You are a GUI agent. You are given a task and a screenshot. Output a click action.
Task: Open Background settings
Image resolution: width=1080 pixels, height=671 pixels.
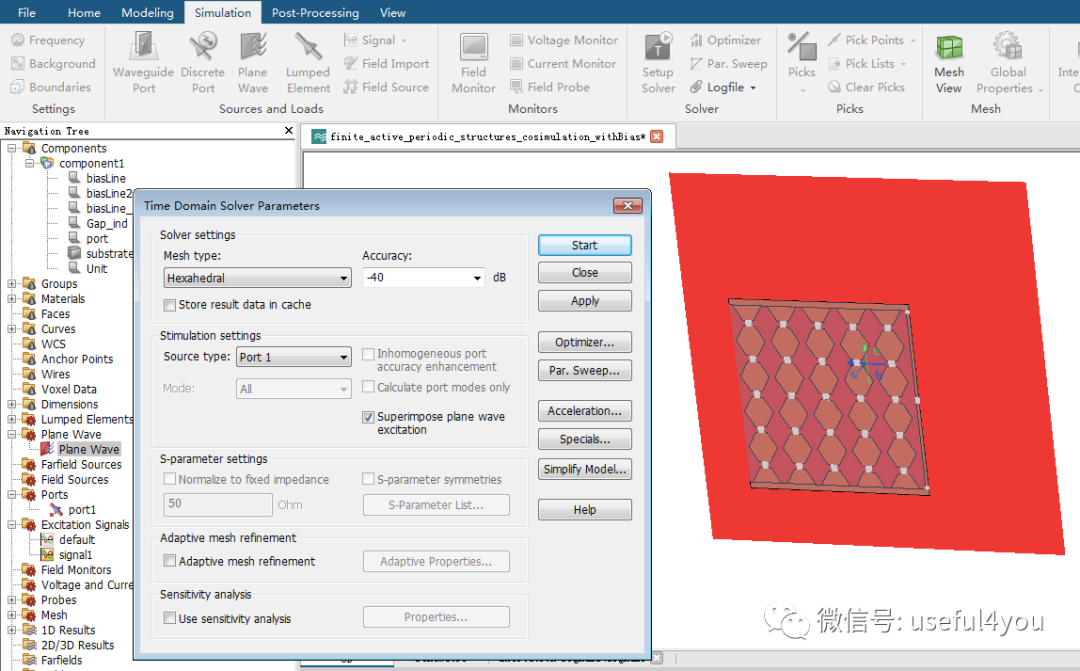click(53, 63)
